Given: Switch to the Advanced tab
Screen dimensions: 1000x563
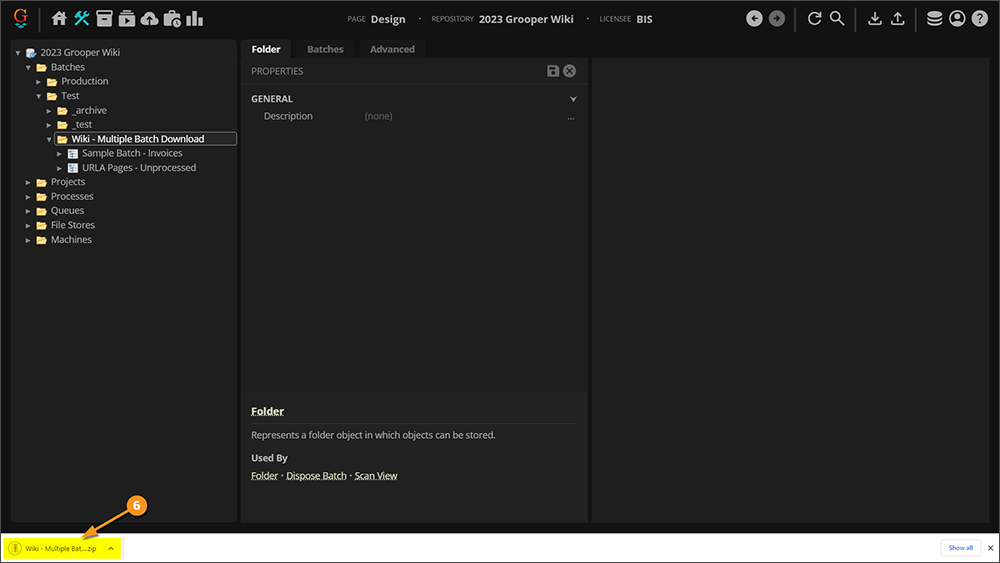Looking at the screenshot, I should [392, 49].
